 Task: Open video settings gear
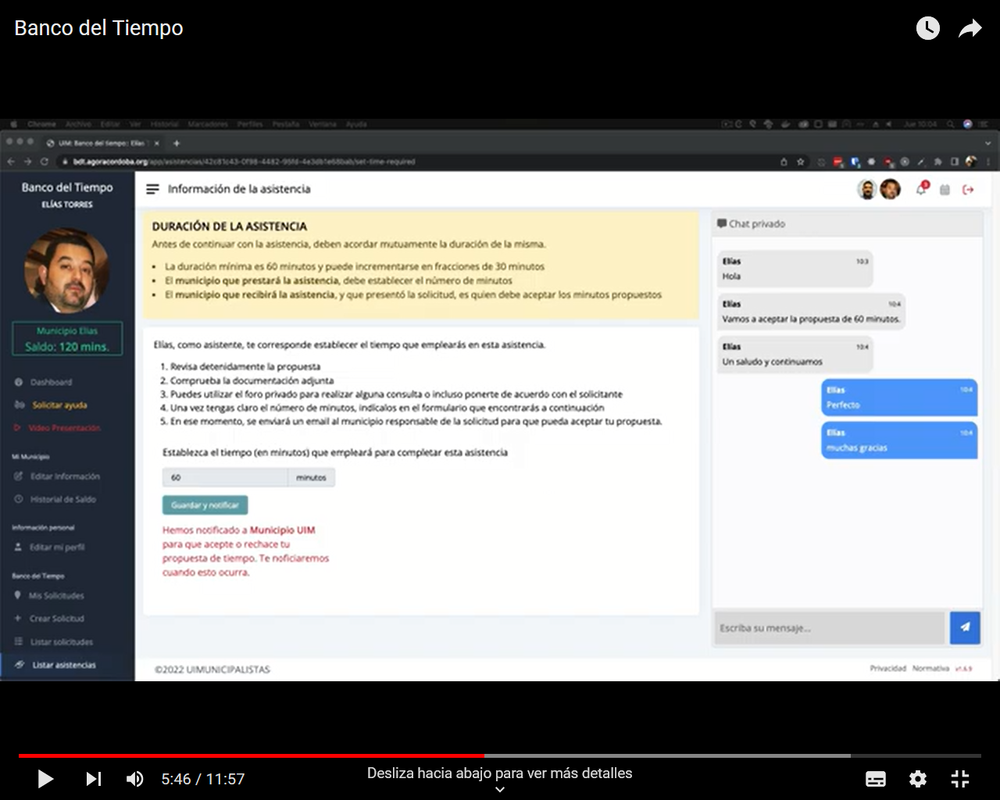917,779
